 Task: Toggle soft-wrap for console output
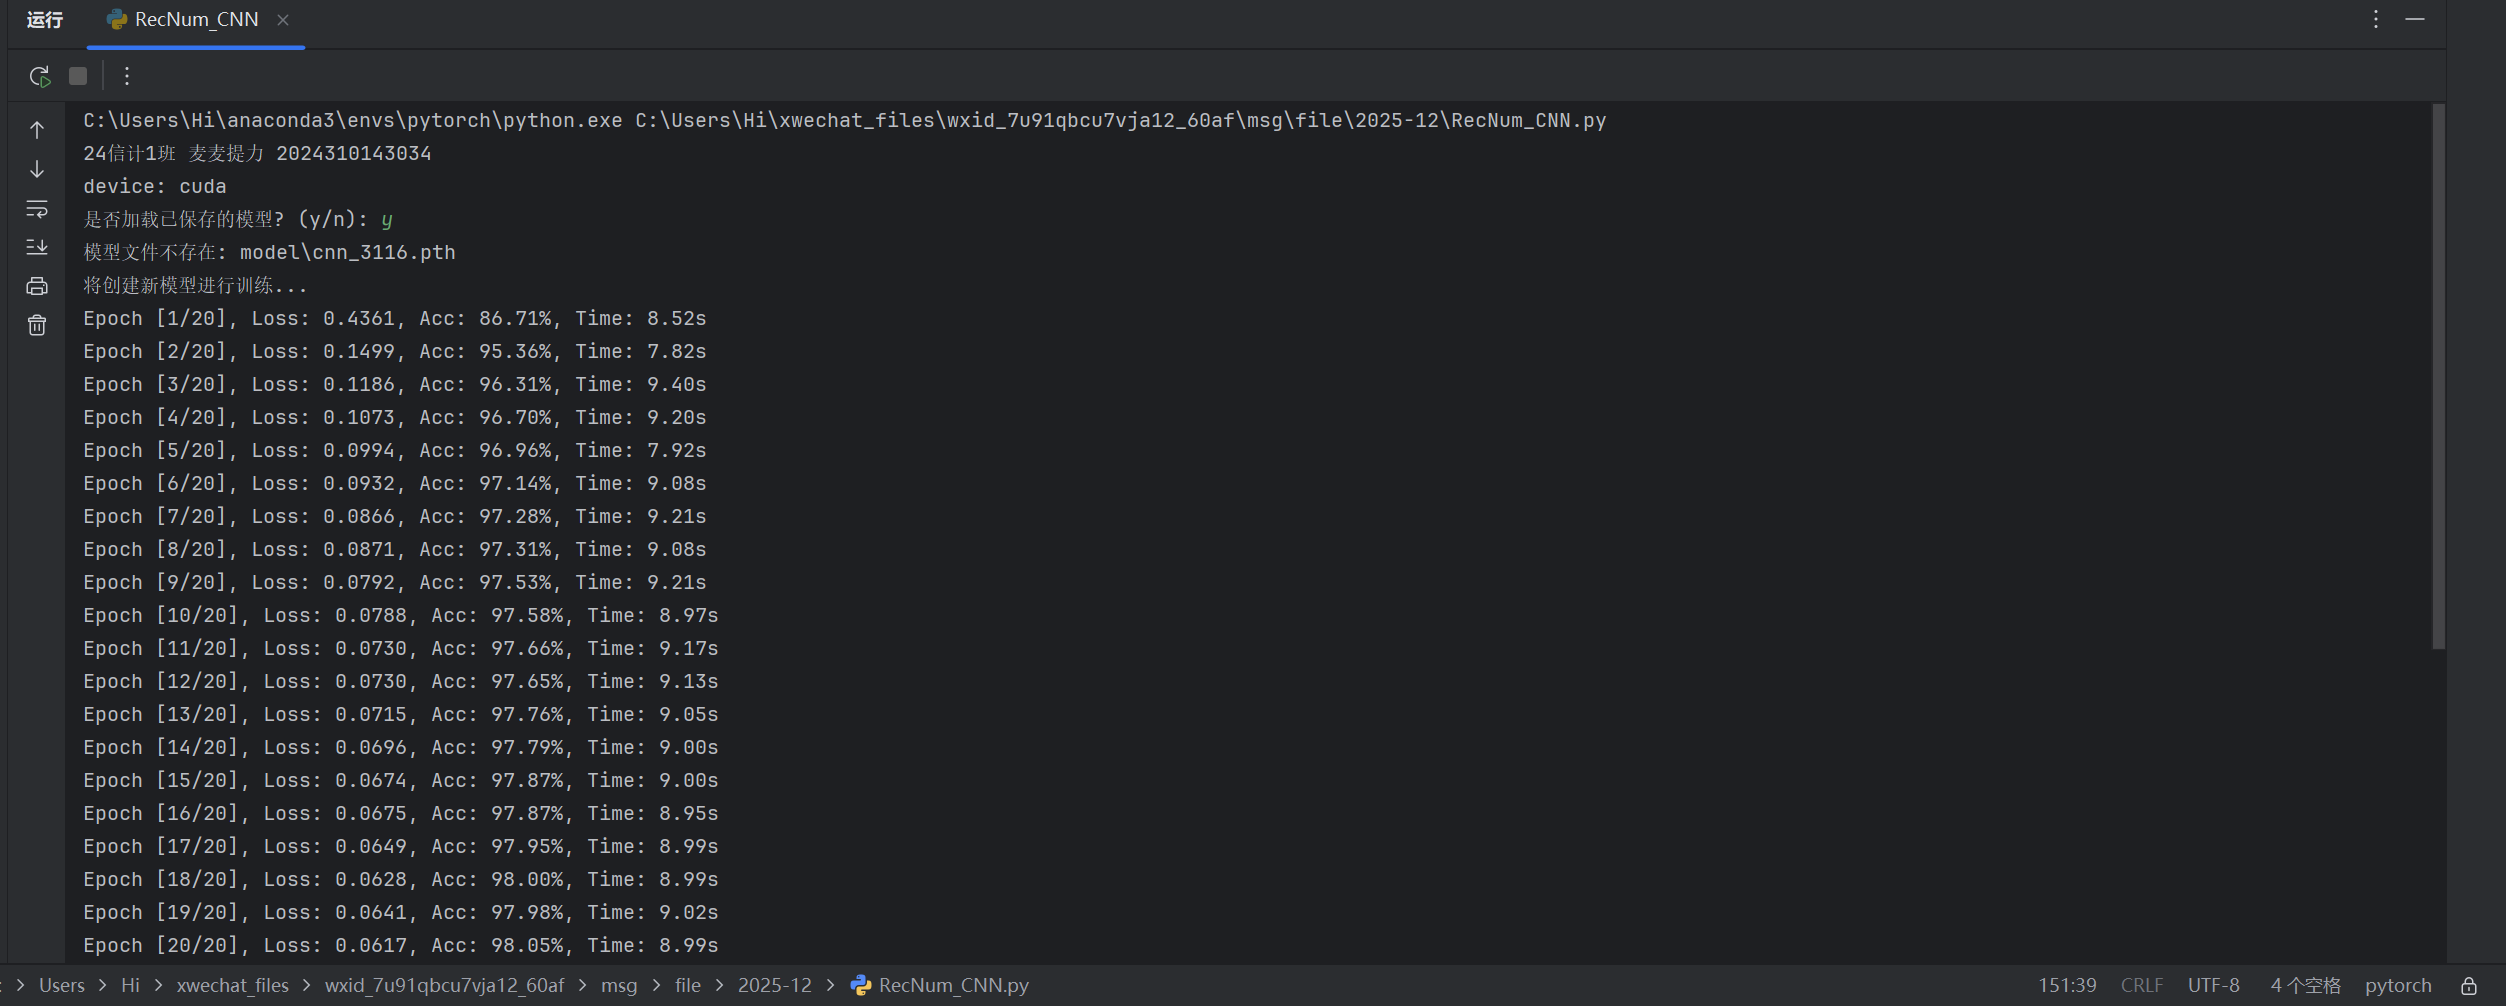(x=37, y=208)
